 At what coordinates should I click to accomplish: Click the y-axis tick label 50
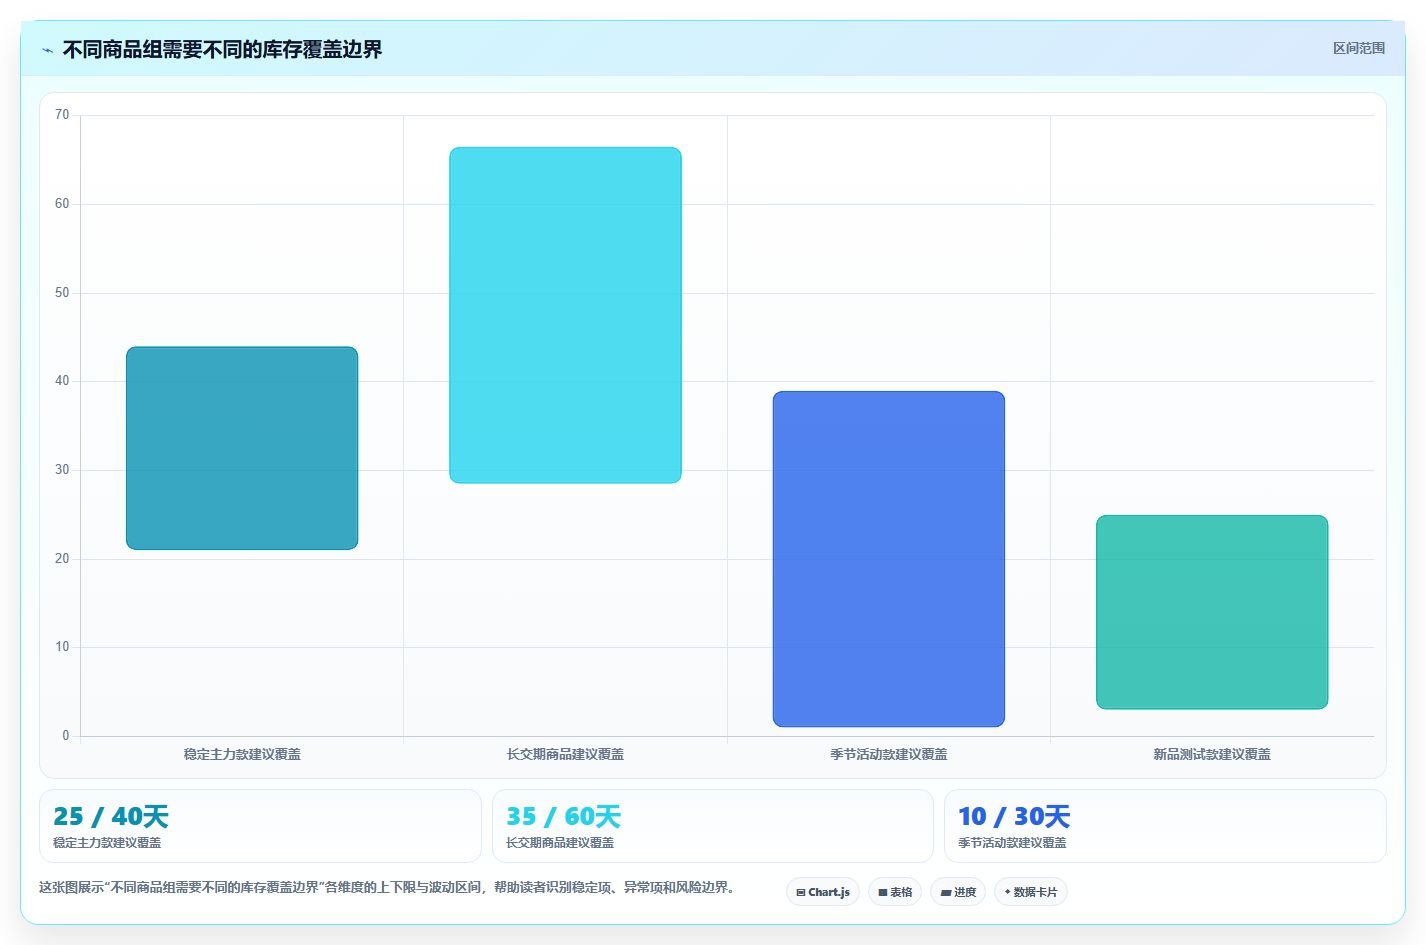click(62, 293)
